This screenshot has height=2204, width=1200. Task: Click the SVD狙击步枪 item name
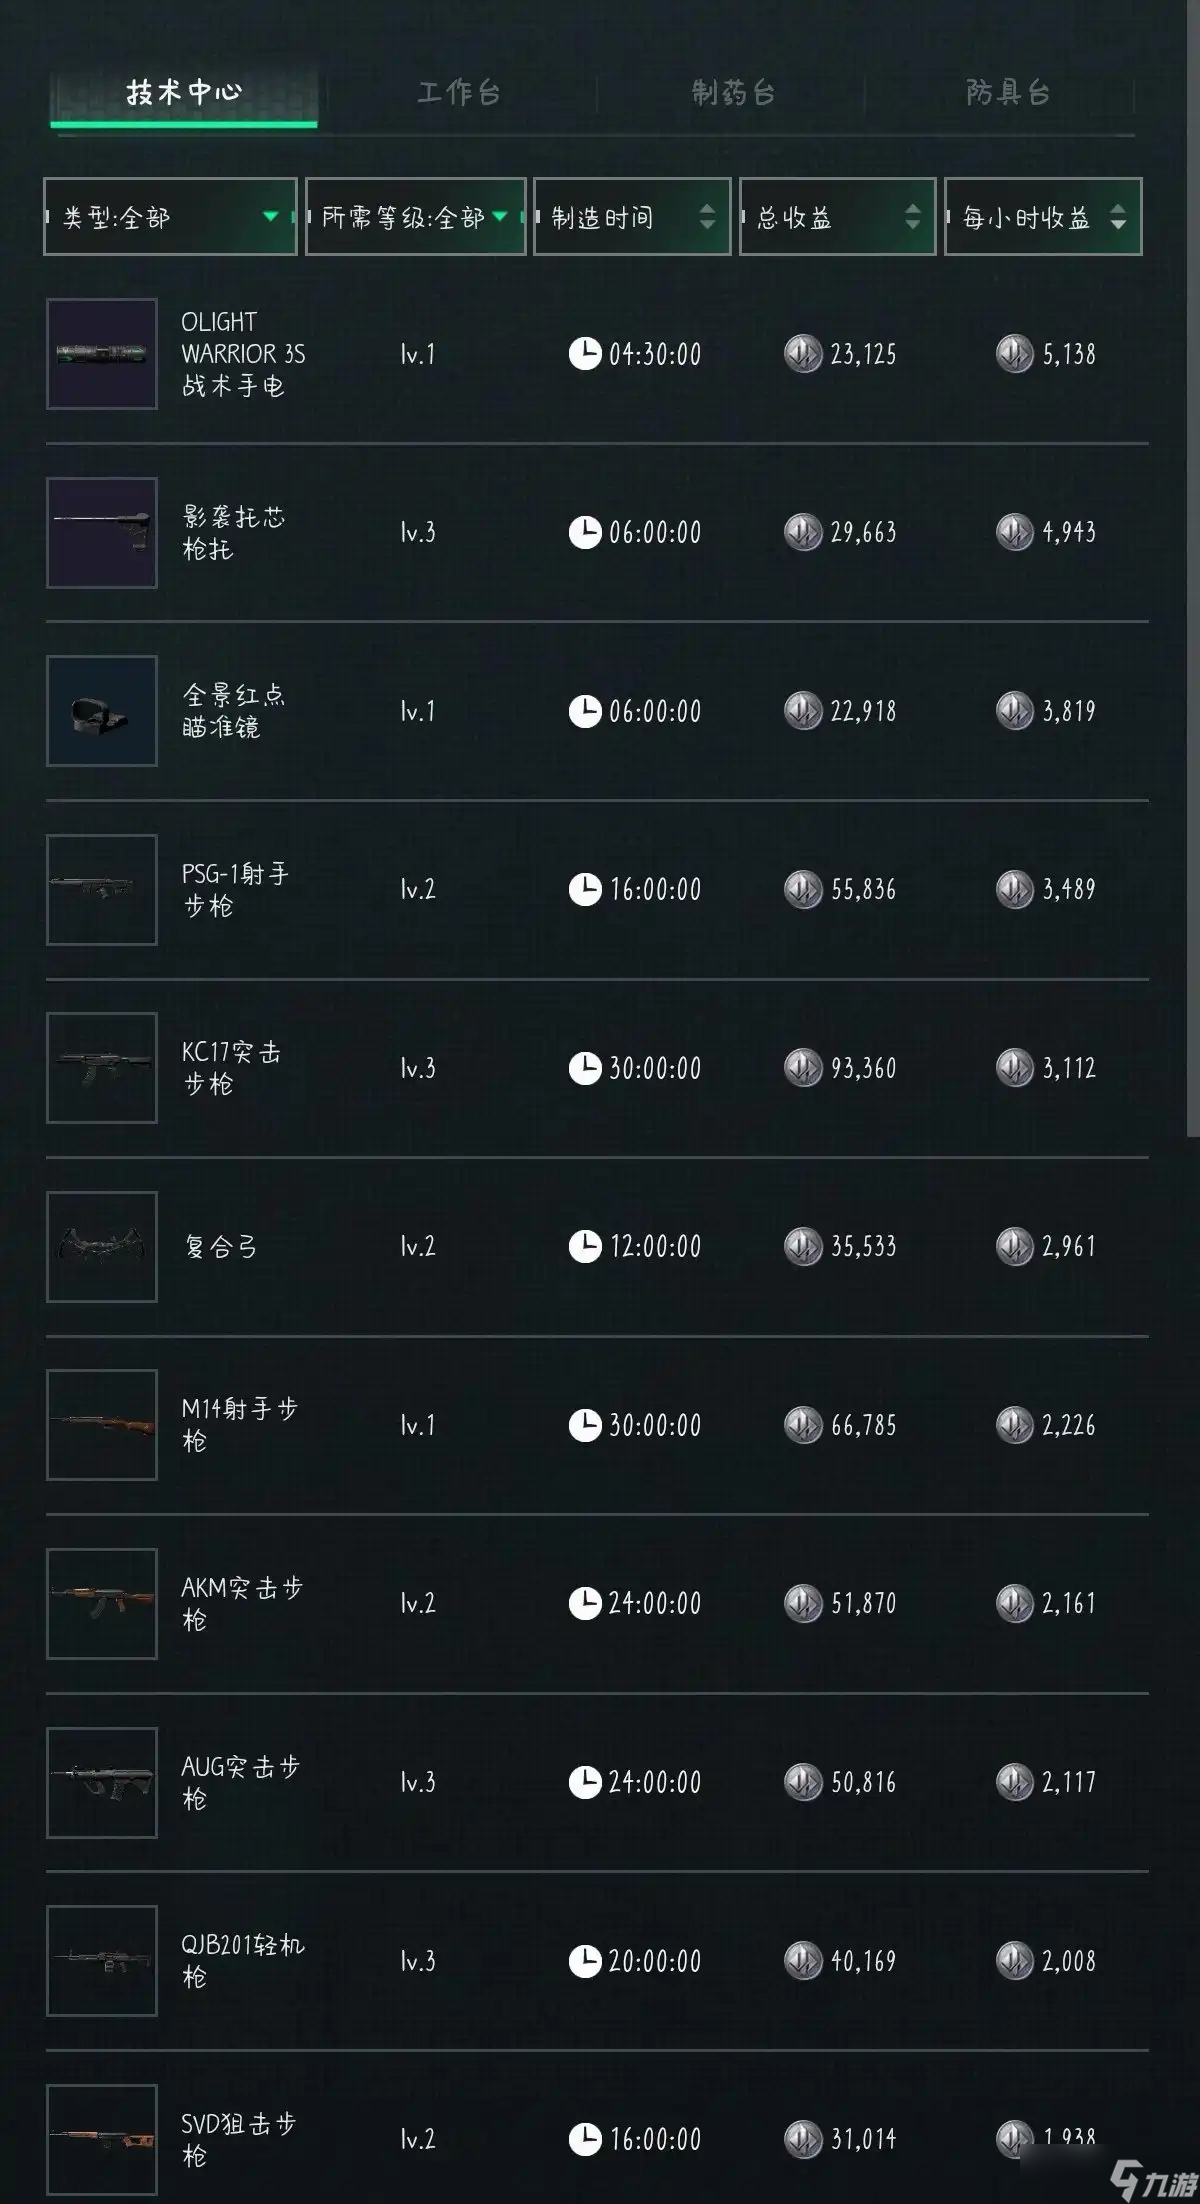(x=238, y=2138)
